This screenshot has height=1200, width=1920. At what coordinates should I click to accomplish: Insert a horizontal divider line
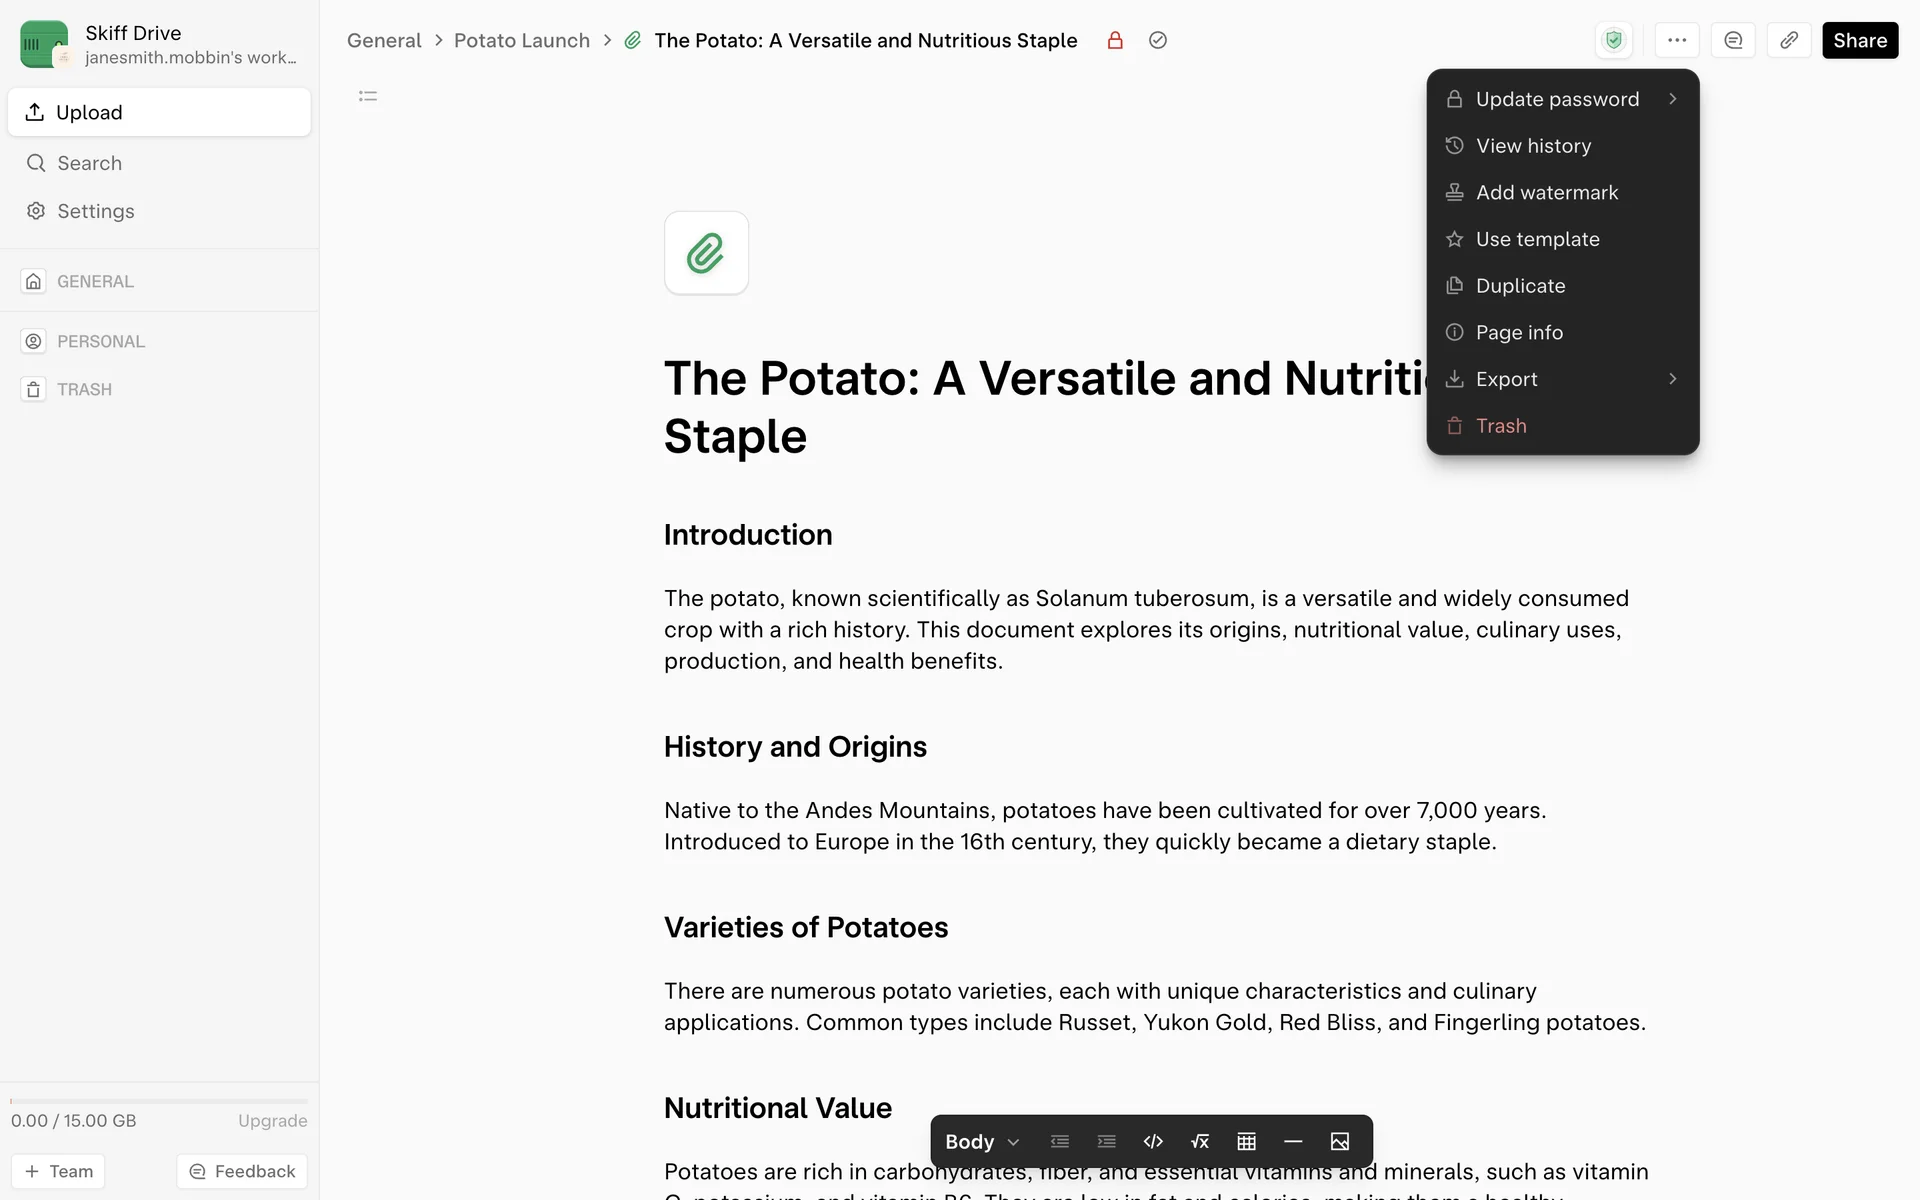tap(1293, 1141)
